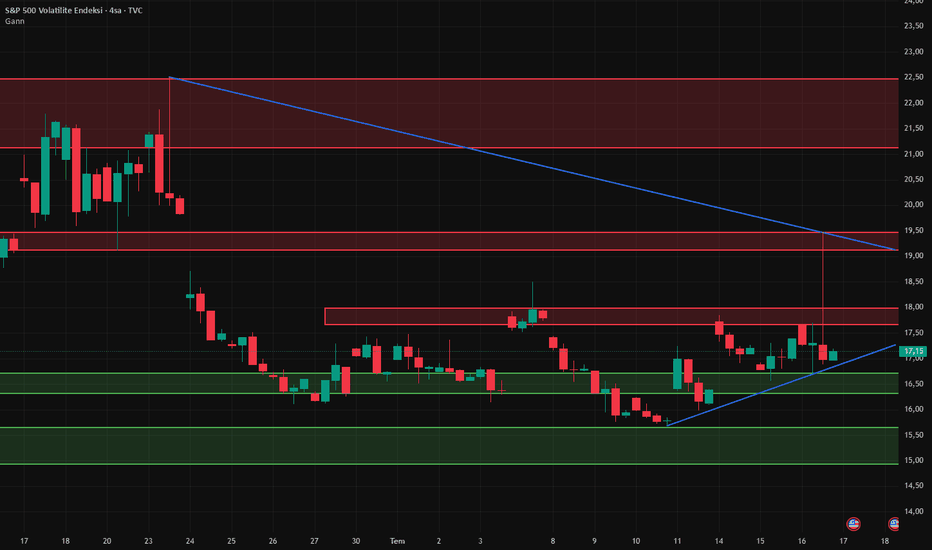The width and height of the screenshot is (932, 550).
Task: Click date label 27 on time axis
Action: pos(314,541)
